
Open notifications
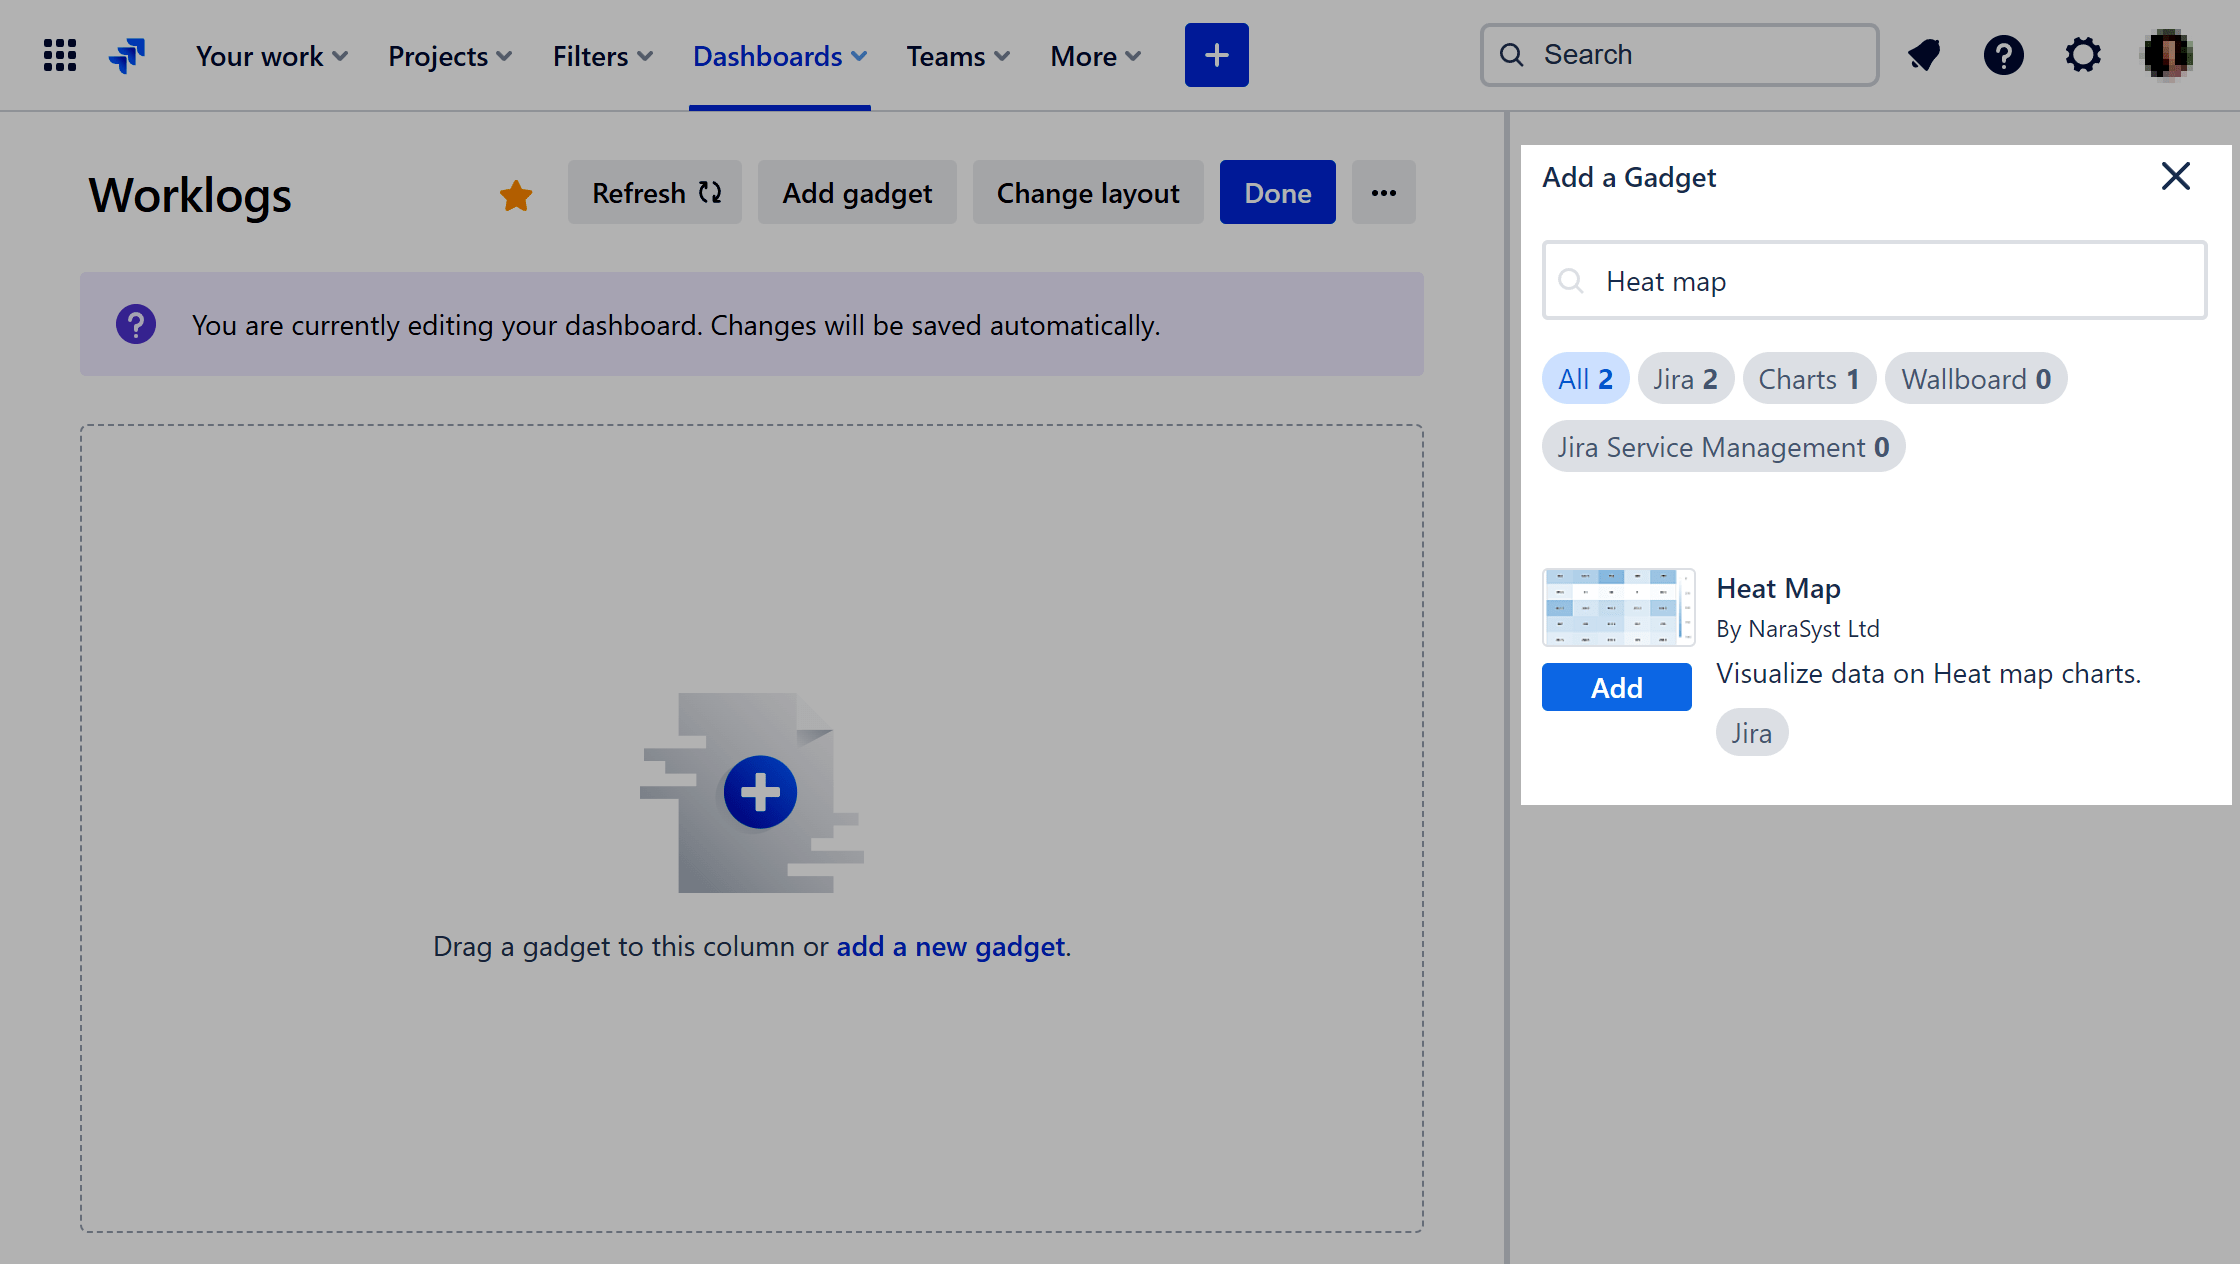click(1923, 55)
